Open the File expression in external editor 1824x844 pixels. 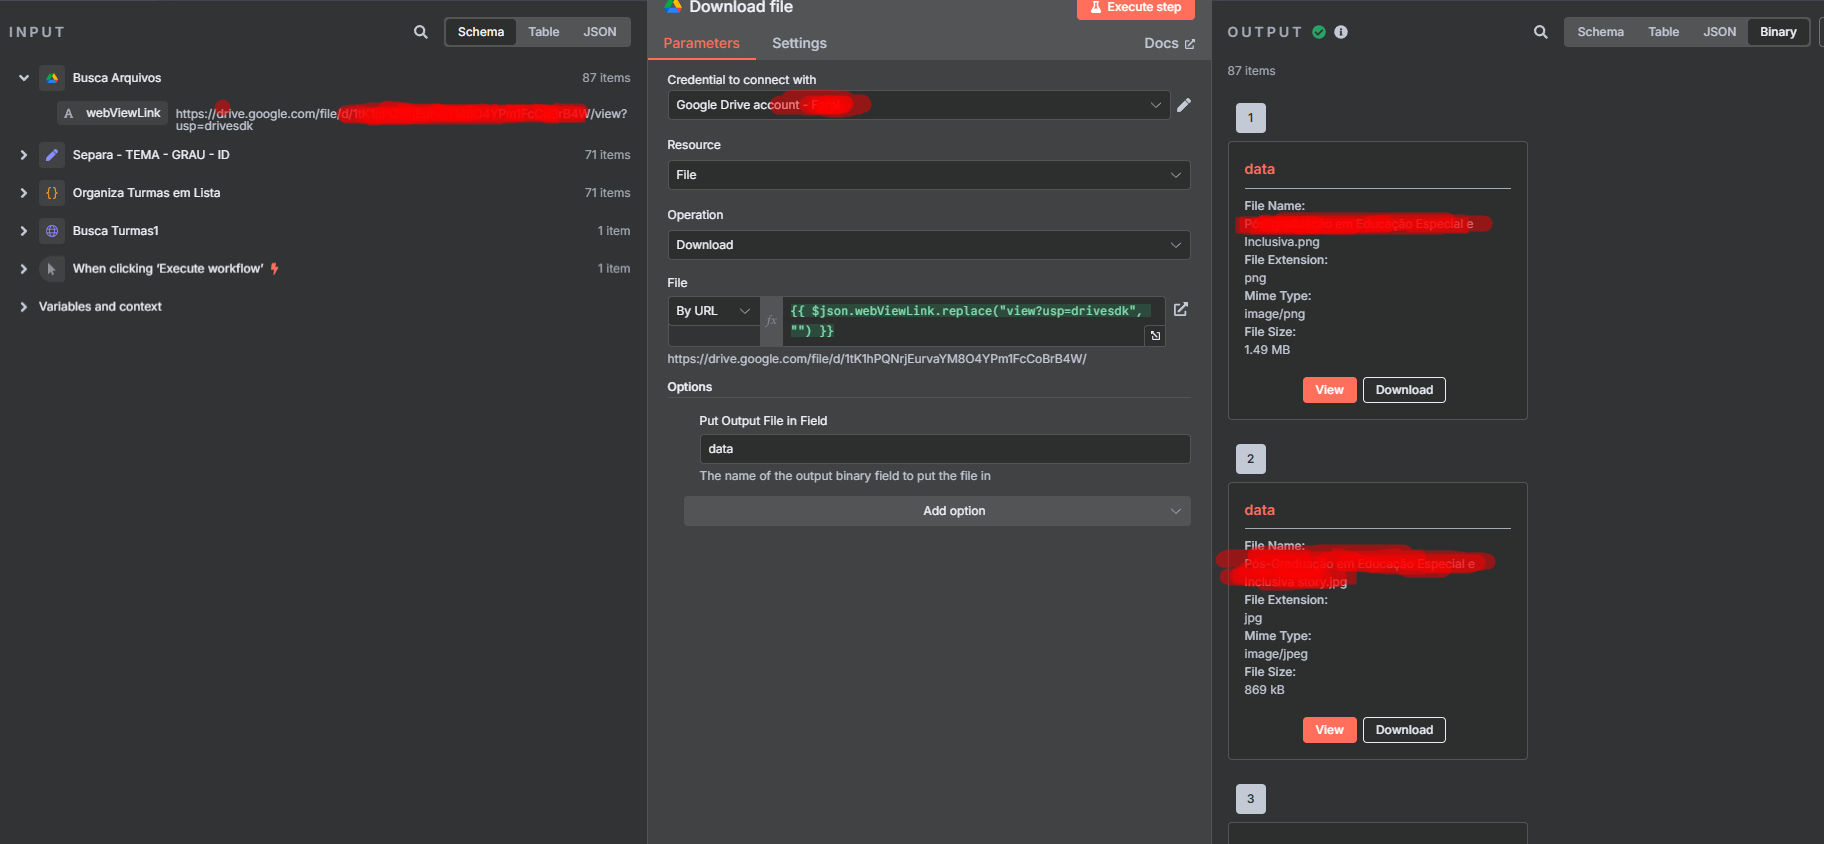[x=1181, y=310]
